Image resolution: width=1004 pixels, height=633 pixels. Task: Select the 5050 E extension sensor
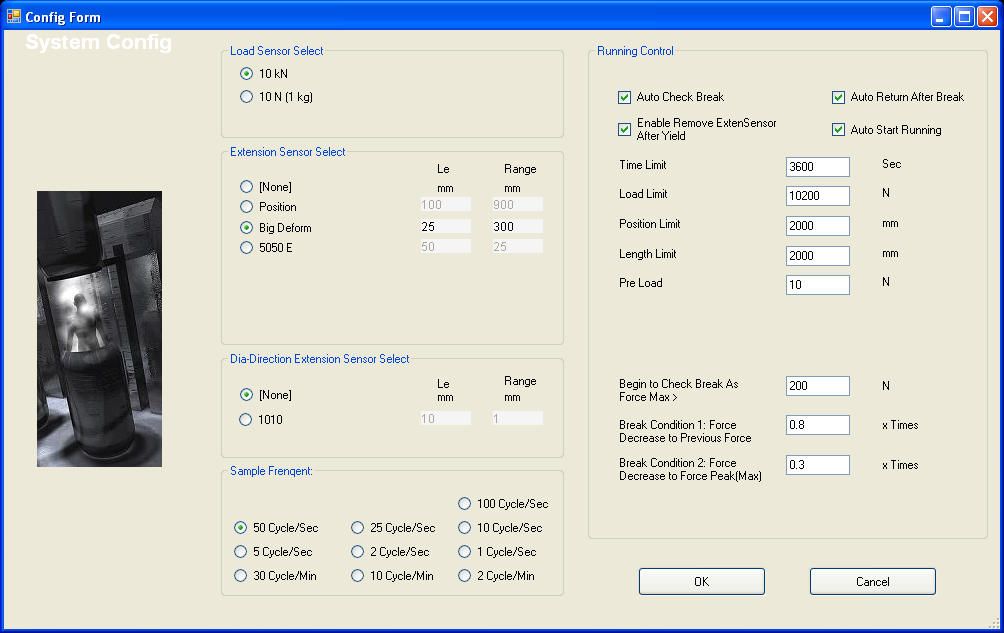[x=247, y=248]
